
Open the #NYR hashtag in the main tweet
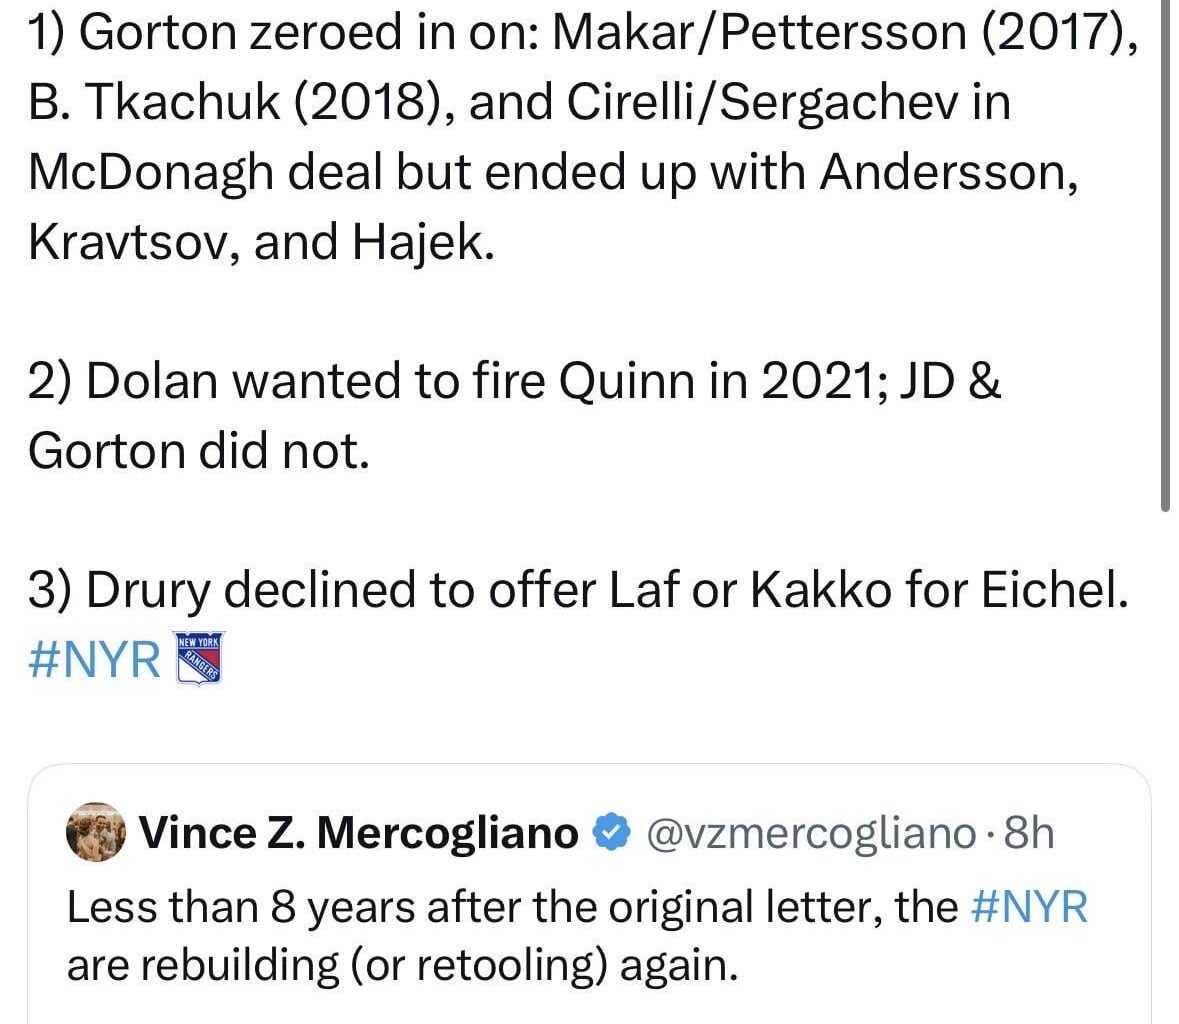93,658
